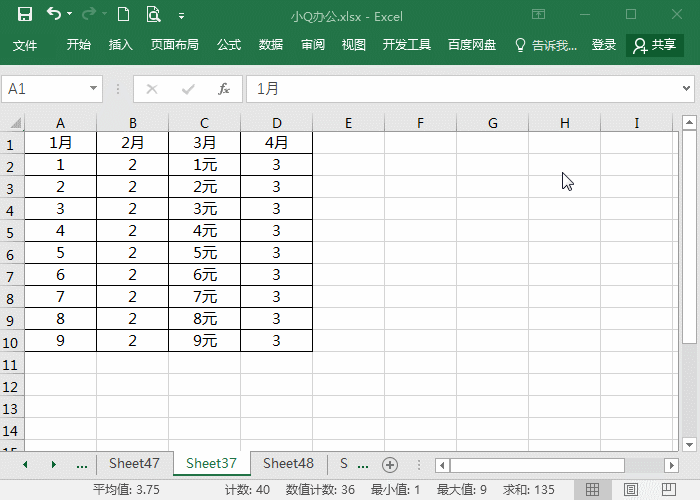700x500 pixels.
Task: Open Customize Quick Access Toolbar dropdown
Action: (x=181, y=16)
